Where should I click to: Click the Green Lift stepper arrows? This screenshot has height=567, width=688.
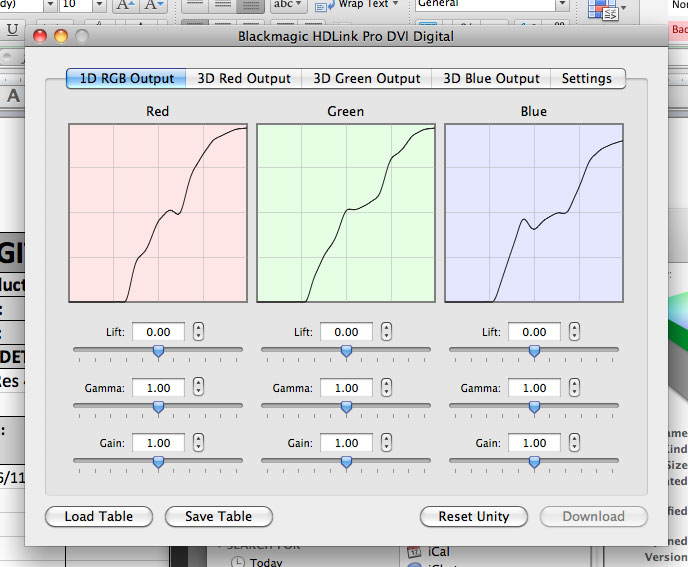tap(386, 332)
